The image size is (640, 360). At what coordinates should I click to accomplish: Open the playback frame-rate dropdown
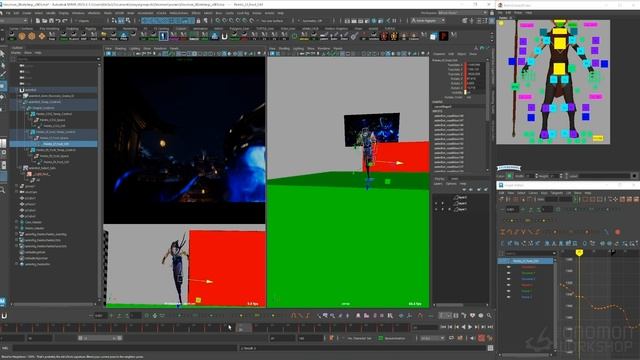(432, 338)
